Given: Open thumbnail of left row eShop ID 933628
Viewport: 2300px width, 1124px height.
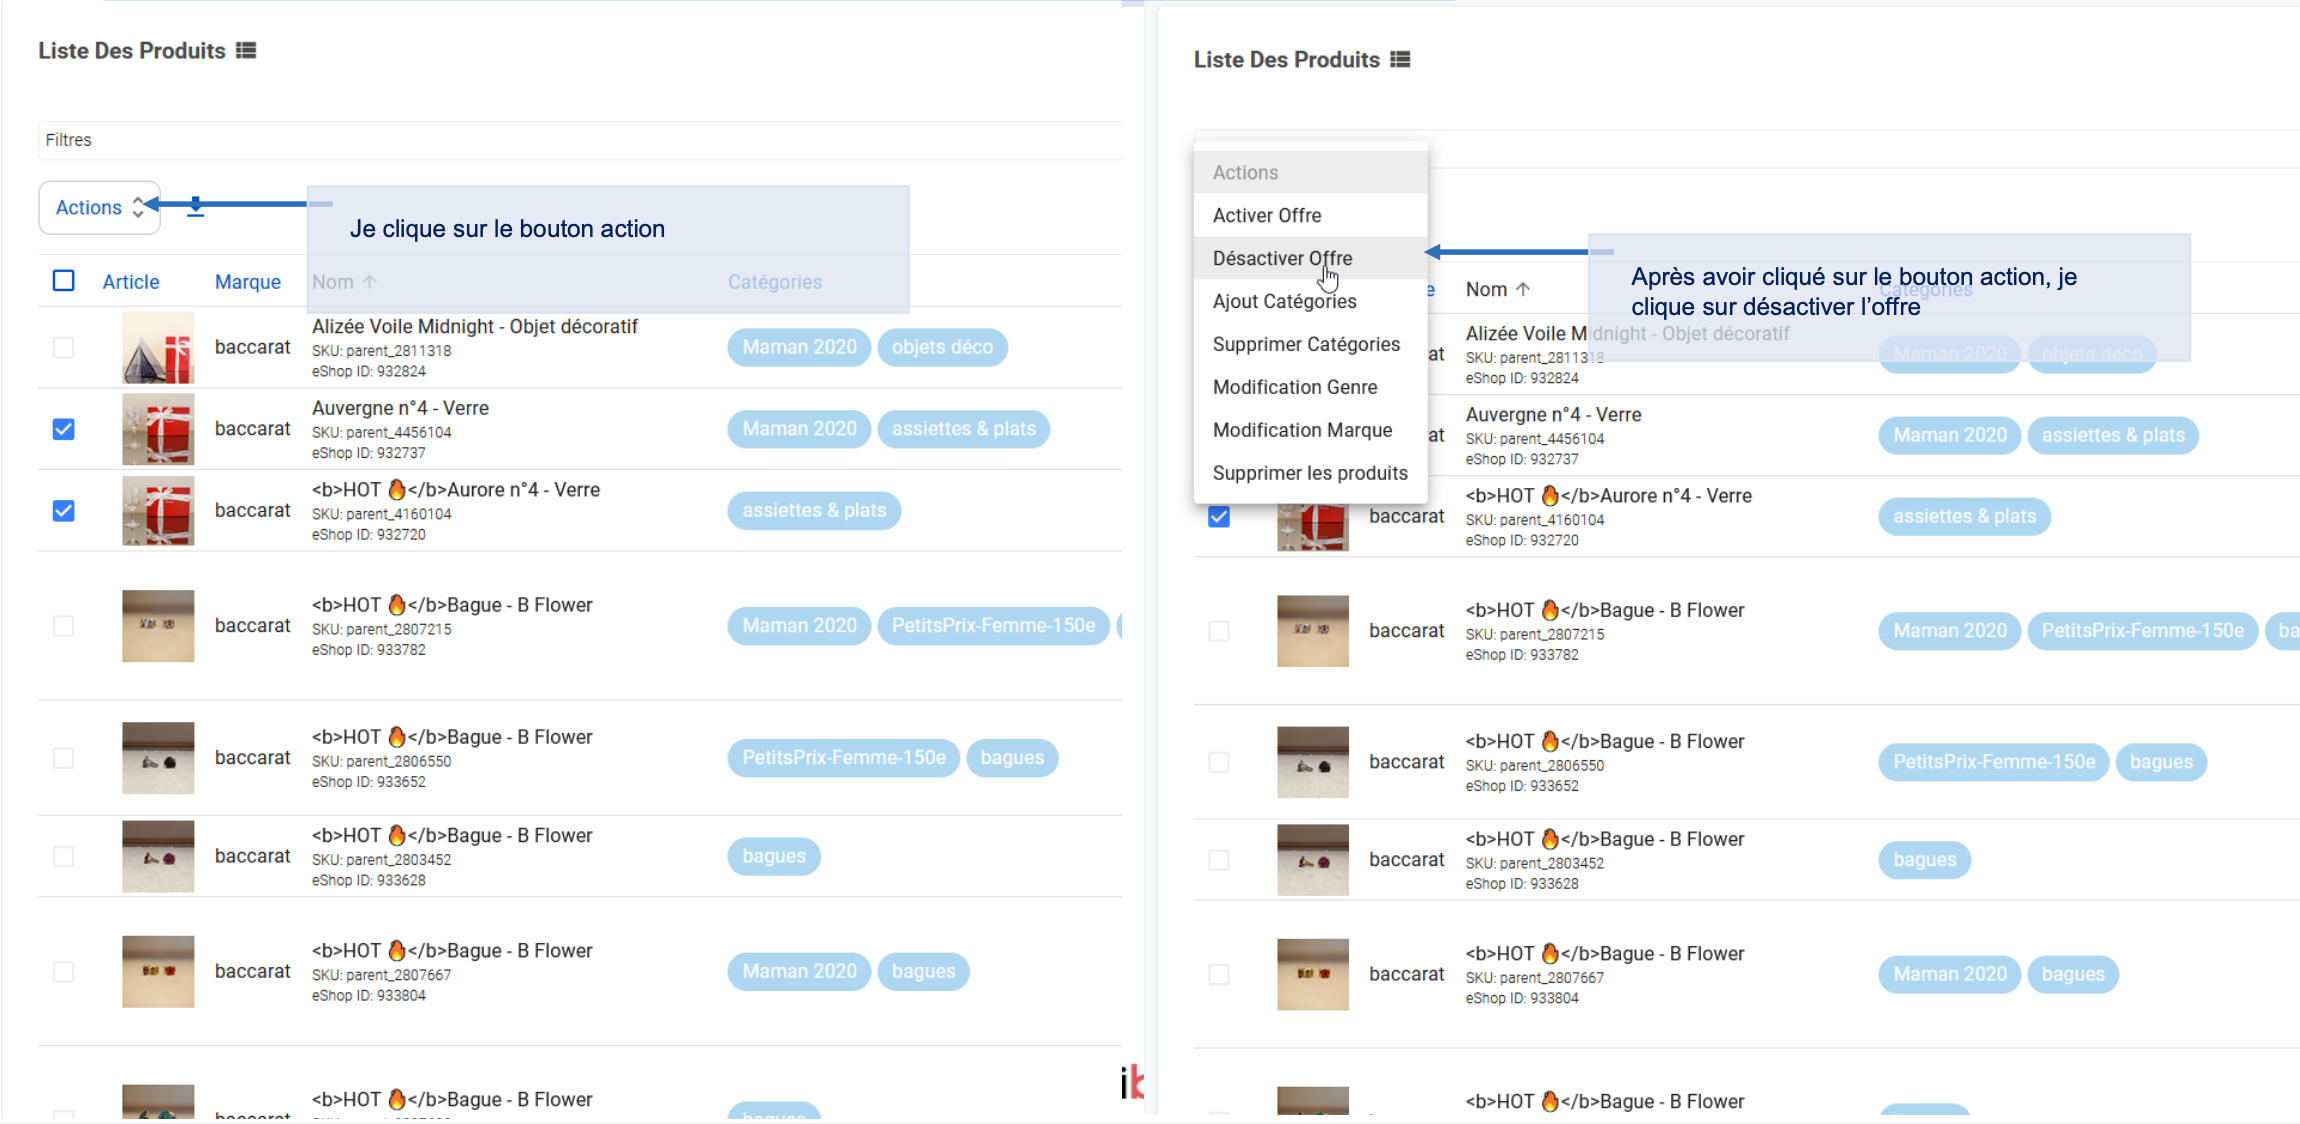Looking at the screenshot, I should 158,856.
